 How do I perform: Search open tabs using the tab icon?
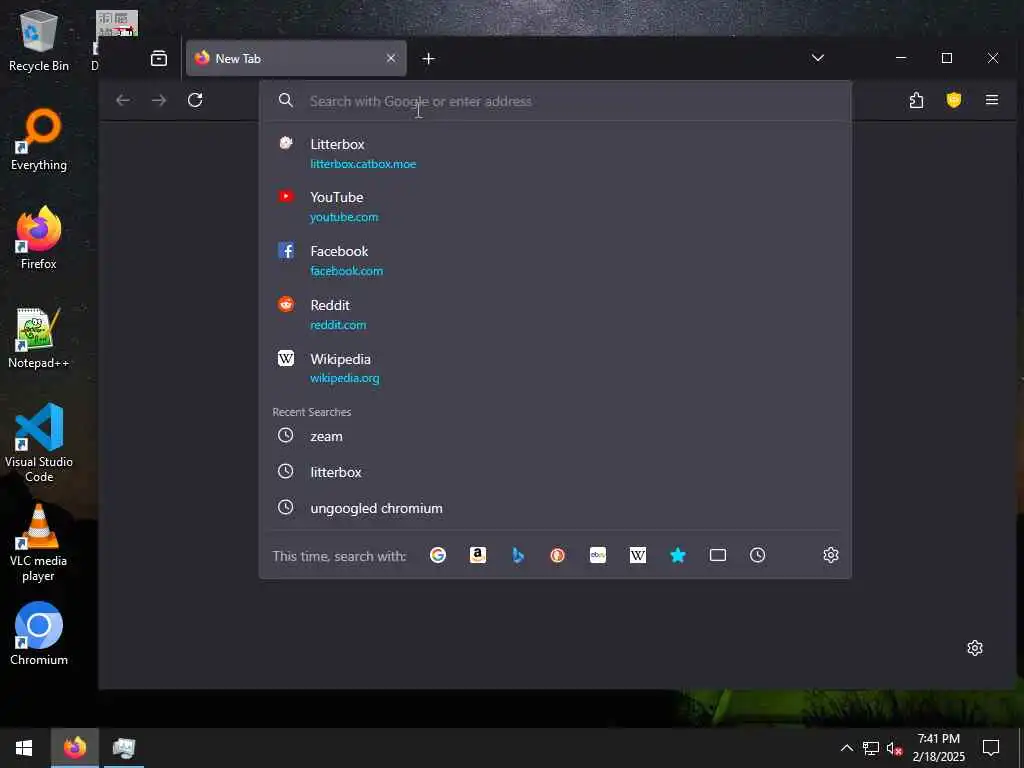coord(718,555)
